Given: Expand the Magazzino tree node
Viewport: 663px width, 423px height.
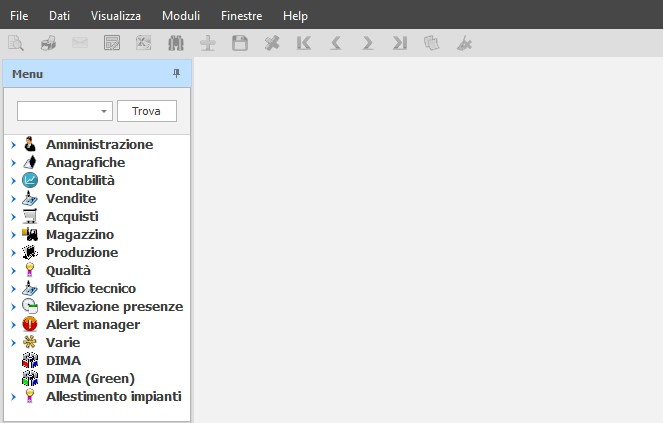Looking at the screenshot, I should (13, 235).
